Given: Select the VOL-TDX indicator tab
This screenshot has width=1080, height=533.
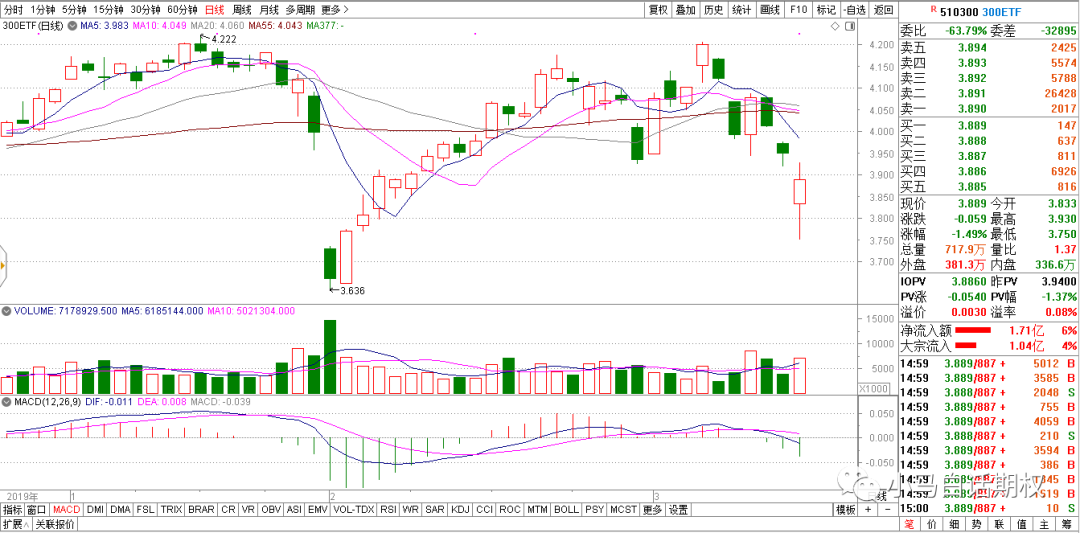Looking at the screenshot, I should (x=353, y=510).
